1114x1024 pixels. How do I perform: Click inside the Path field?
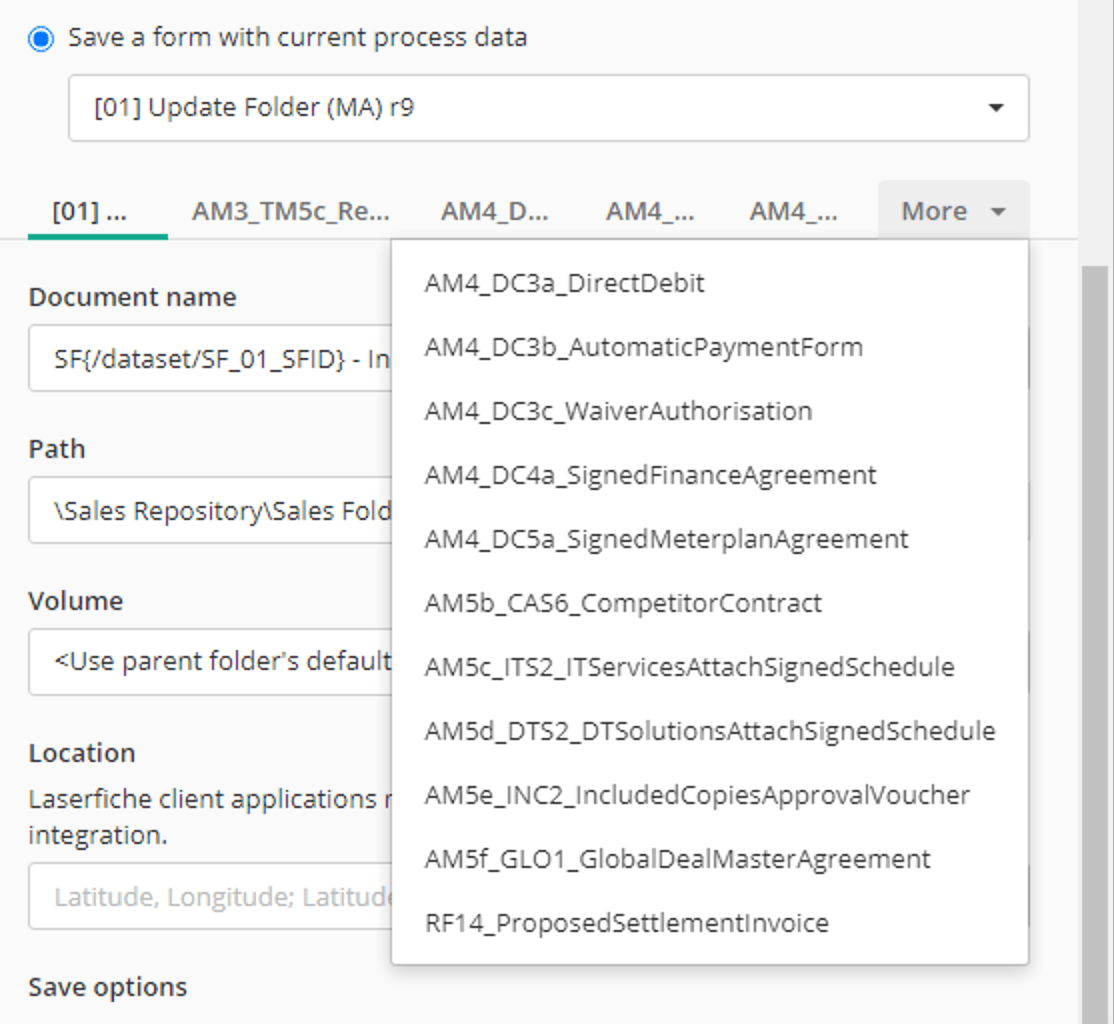pos(200,510)
